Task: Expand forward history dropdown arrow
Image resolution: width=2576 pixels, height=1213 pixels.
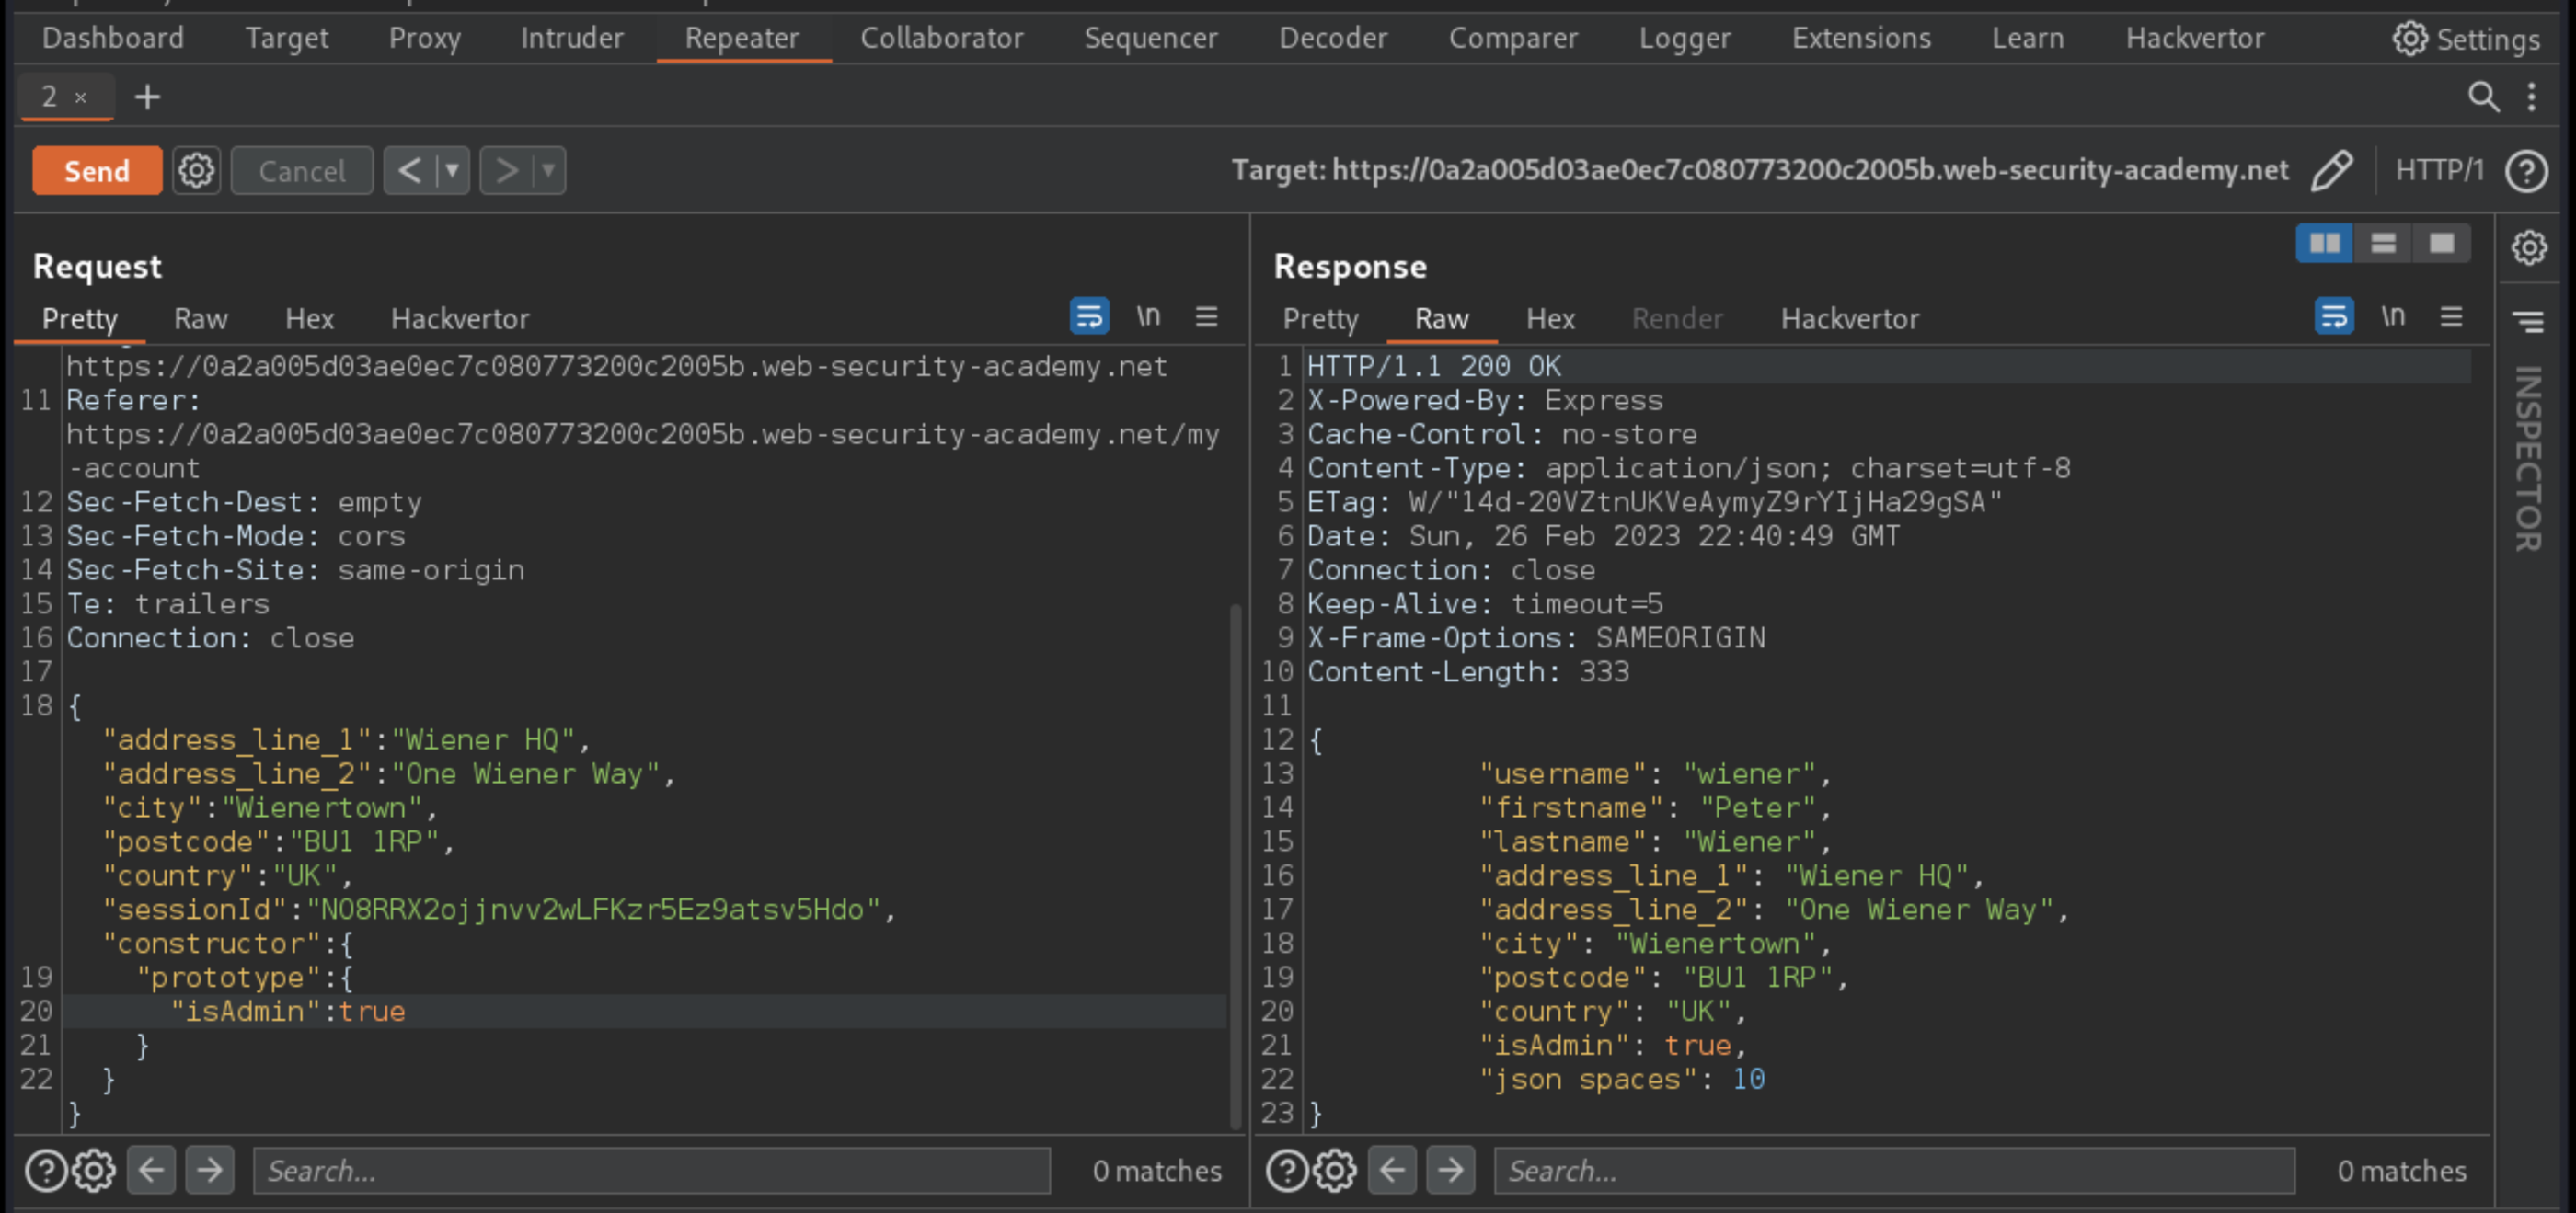Action: [549, 171]
